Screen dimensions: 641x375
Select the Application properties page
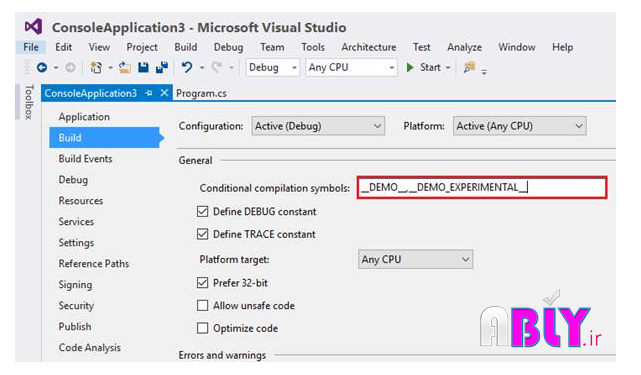84,117
